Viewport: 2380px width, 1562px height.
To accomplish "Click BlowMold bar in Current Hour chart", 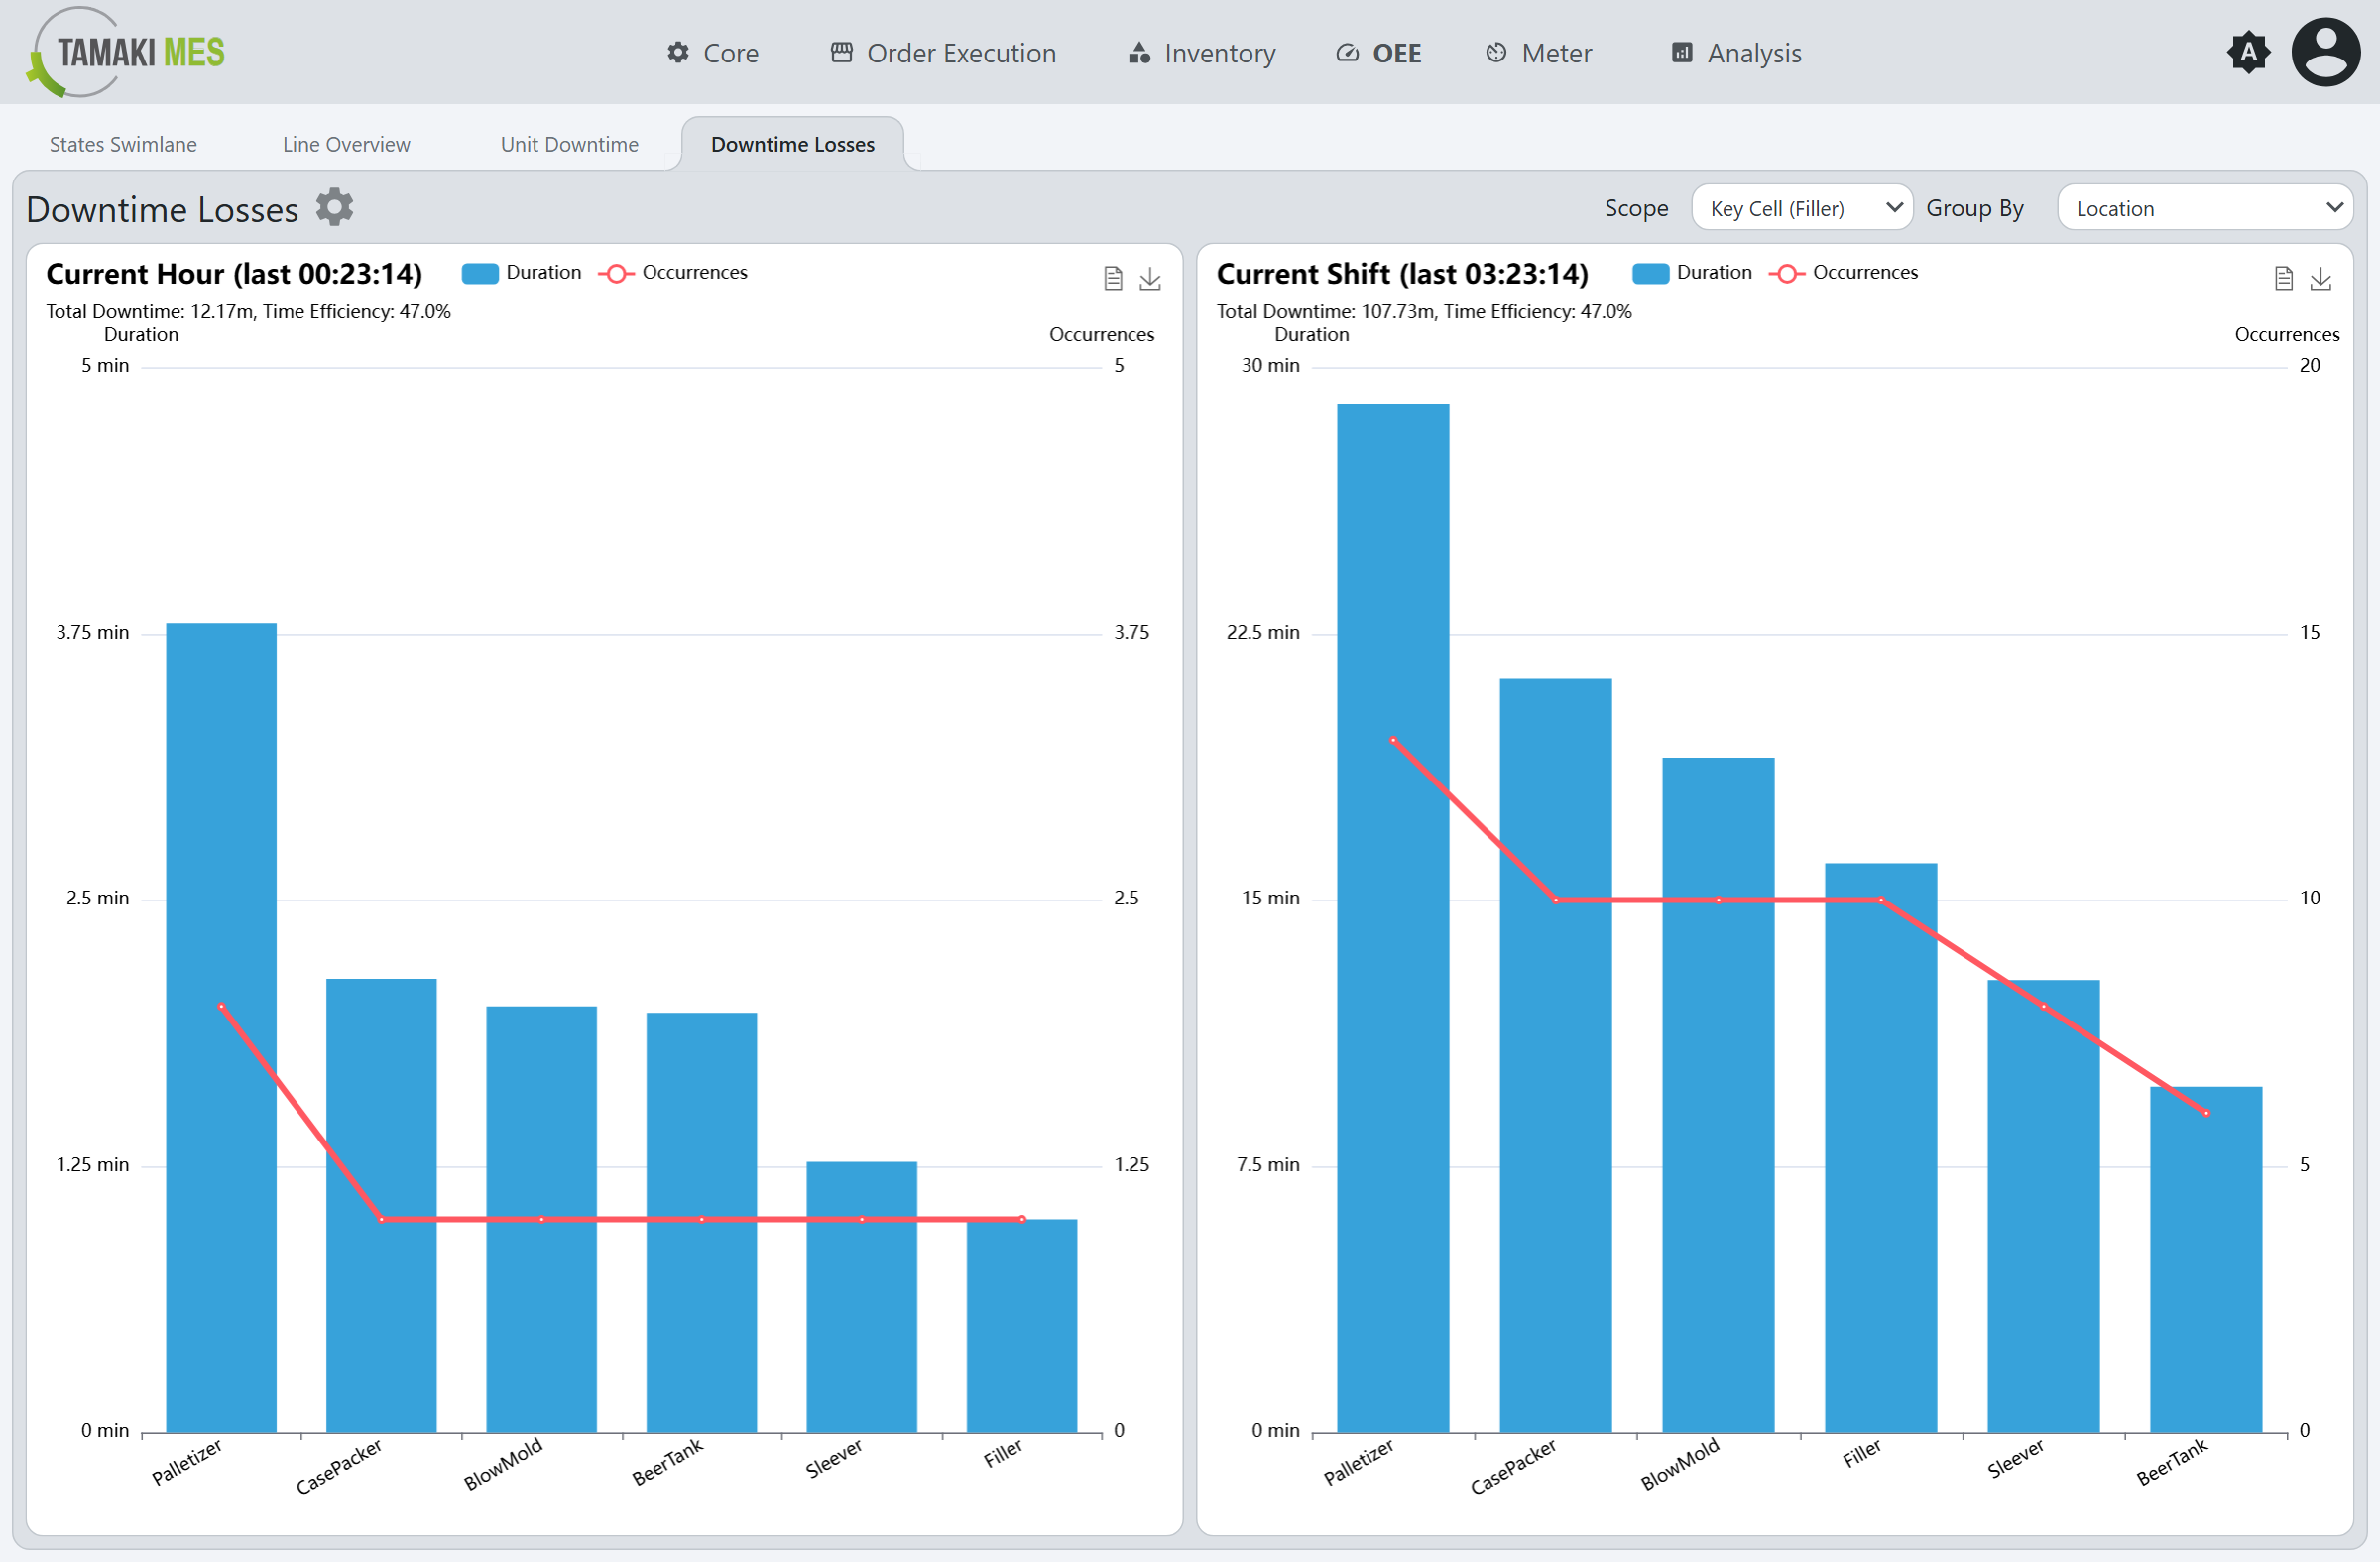I will pos(541,1220).
